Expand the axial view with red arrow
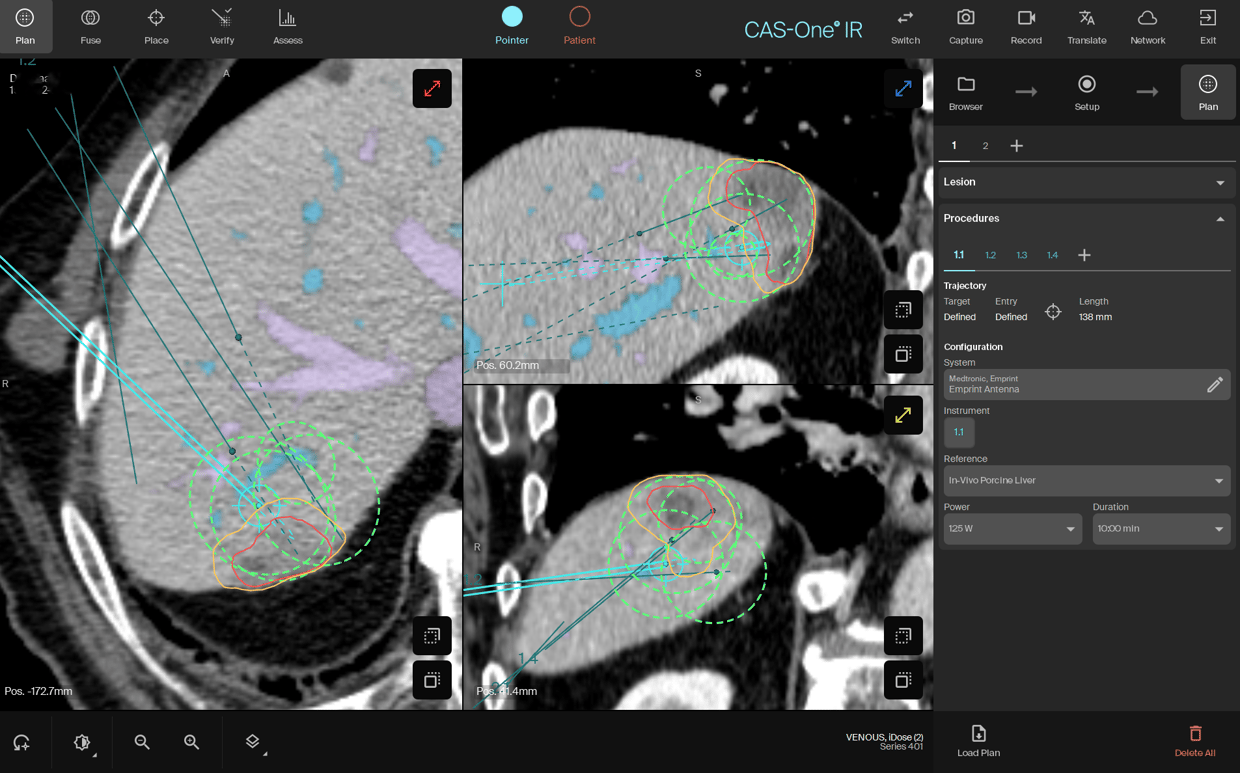Image resolution: width=1240 pixels, height=773 pixels. (x=432, y=89)
